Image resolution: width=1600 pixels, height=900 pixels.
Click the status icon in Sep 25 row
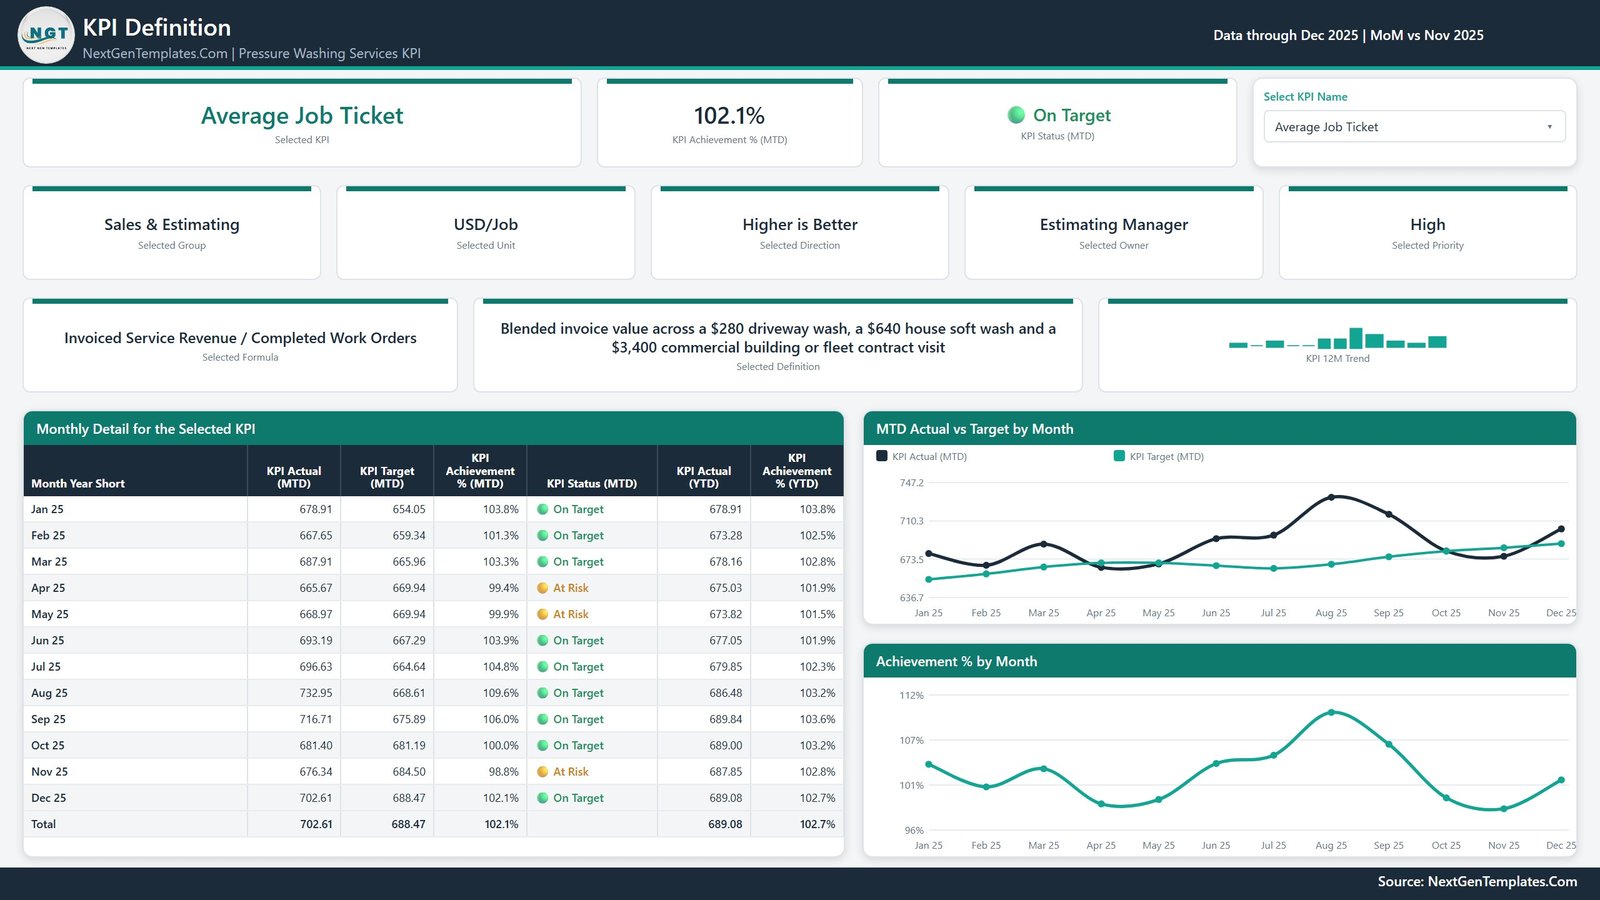coord(543,719)
